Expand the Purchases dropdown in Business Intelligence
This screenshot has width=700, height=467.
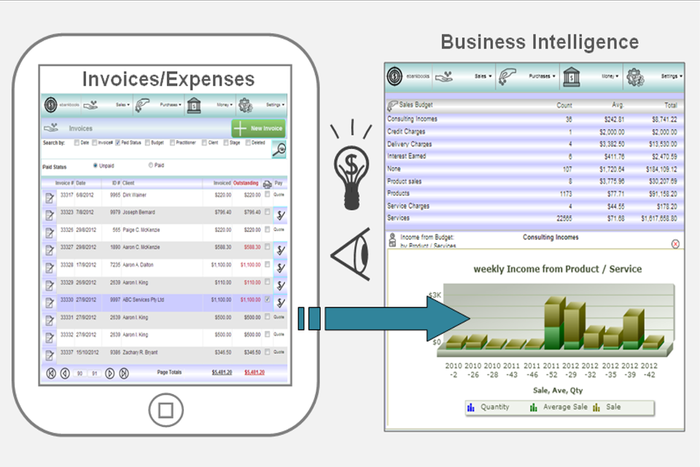540,76
